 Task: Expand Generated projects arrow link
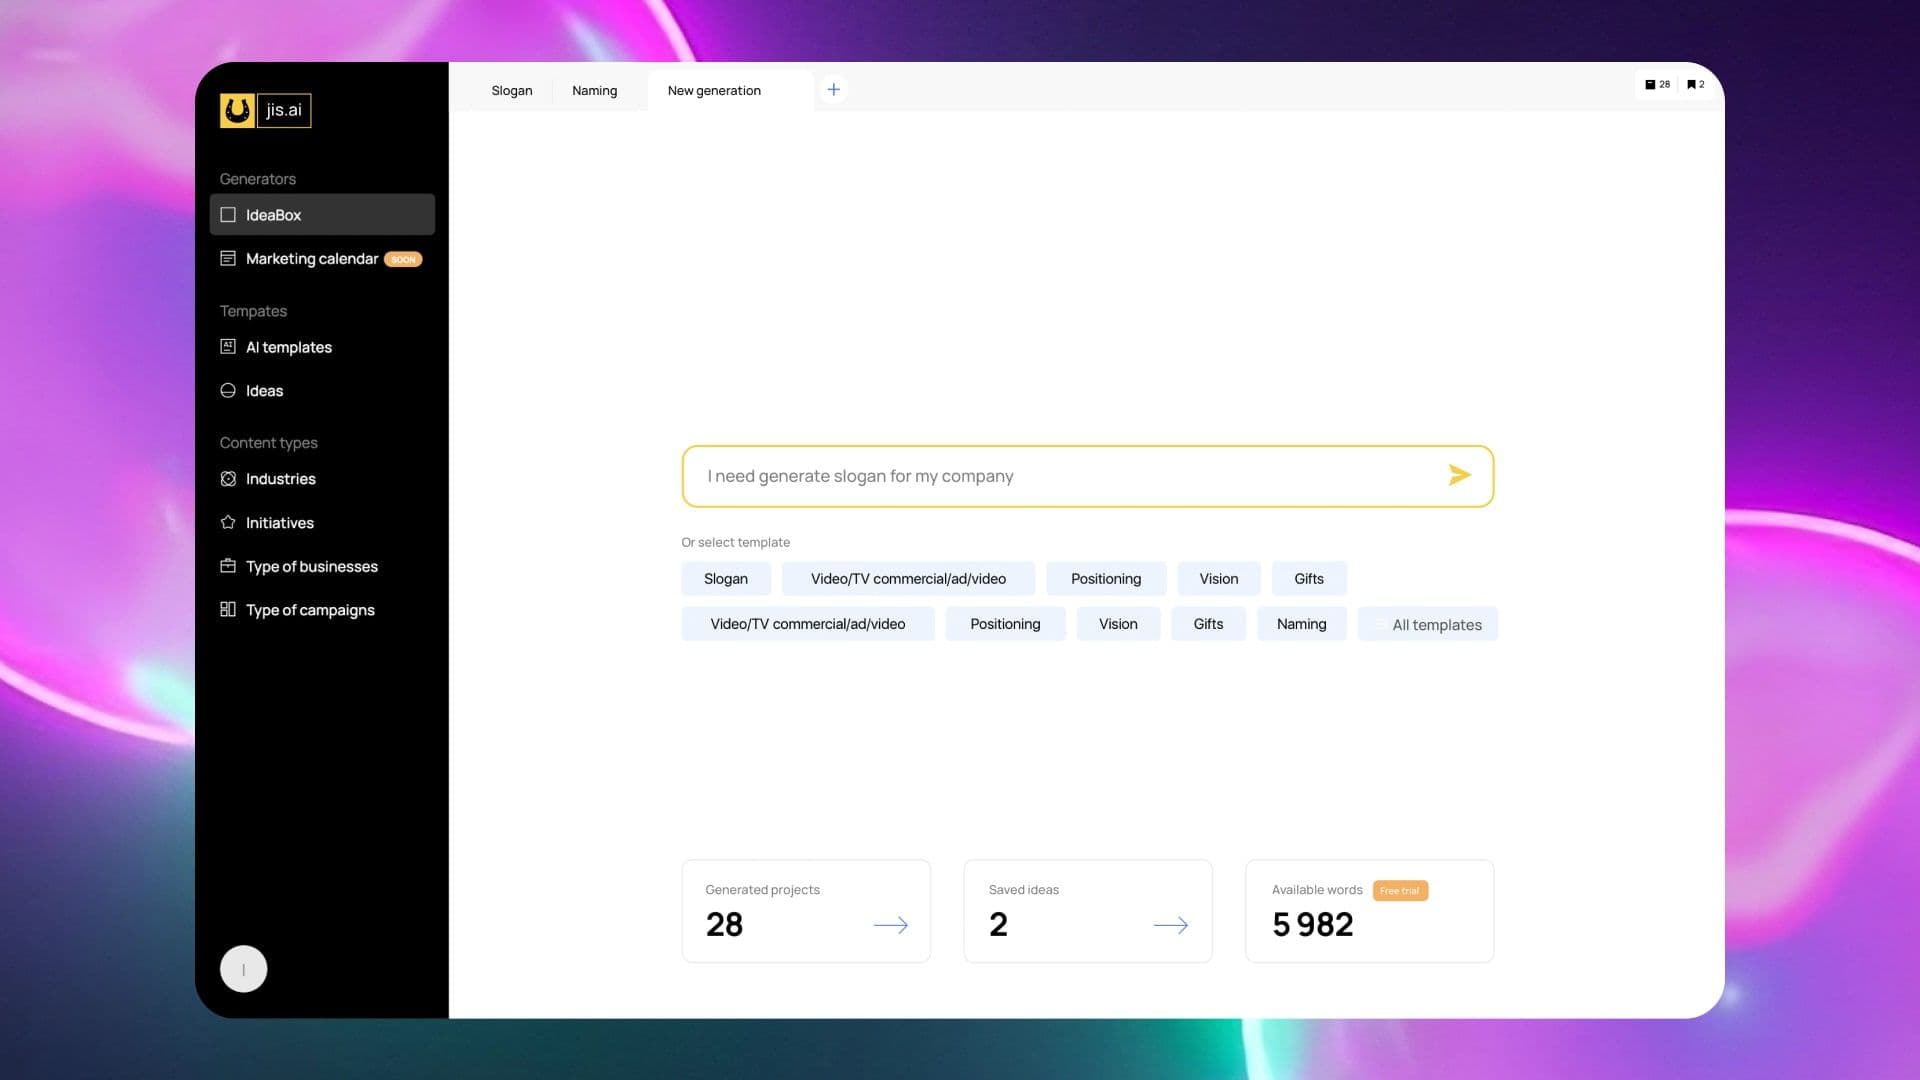click(x=890, y=923)
